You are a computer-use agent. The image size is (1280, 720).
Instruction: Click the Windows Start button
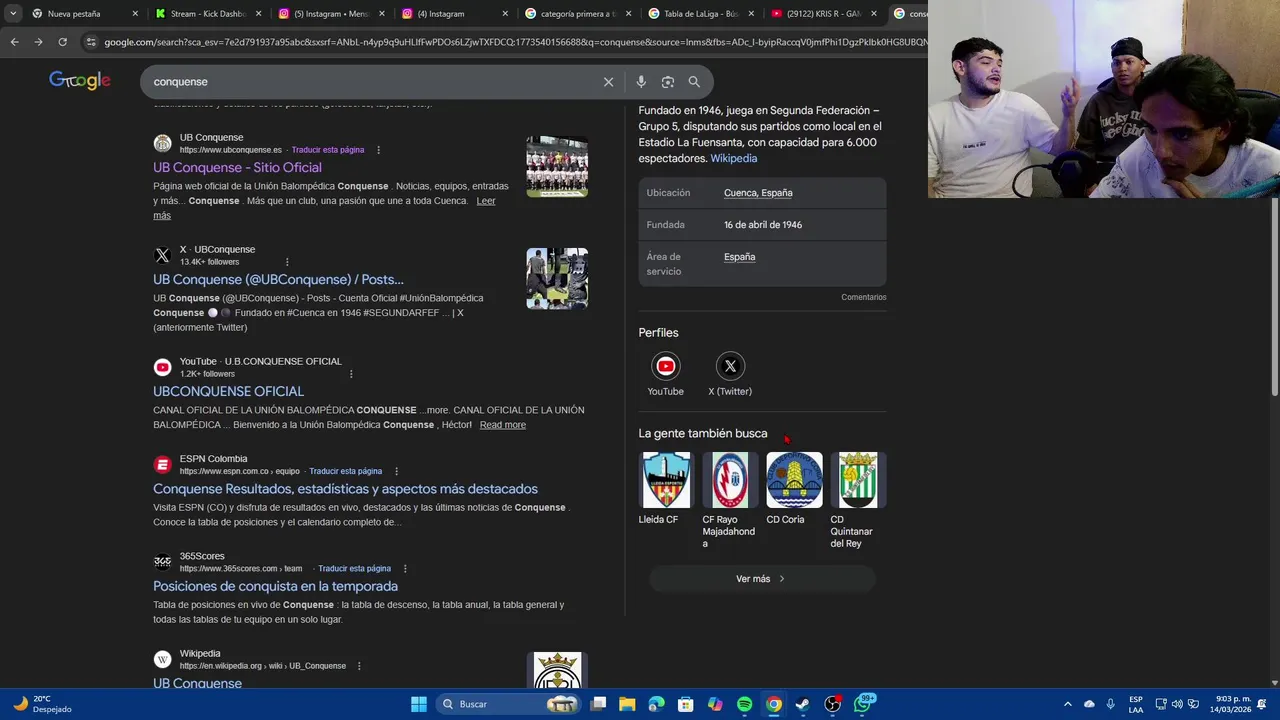(x=419, y=704)
